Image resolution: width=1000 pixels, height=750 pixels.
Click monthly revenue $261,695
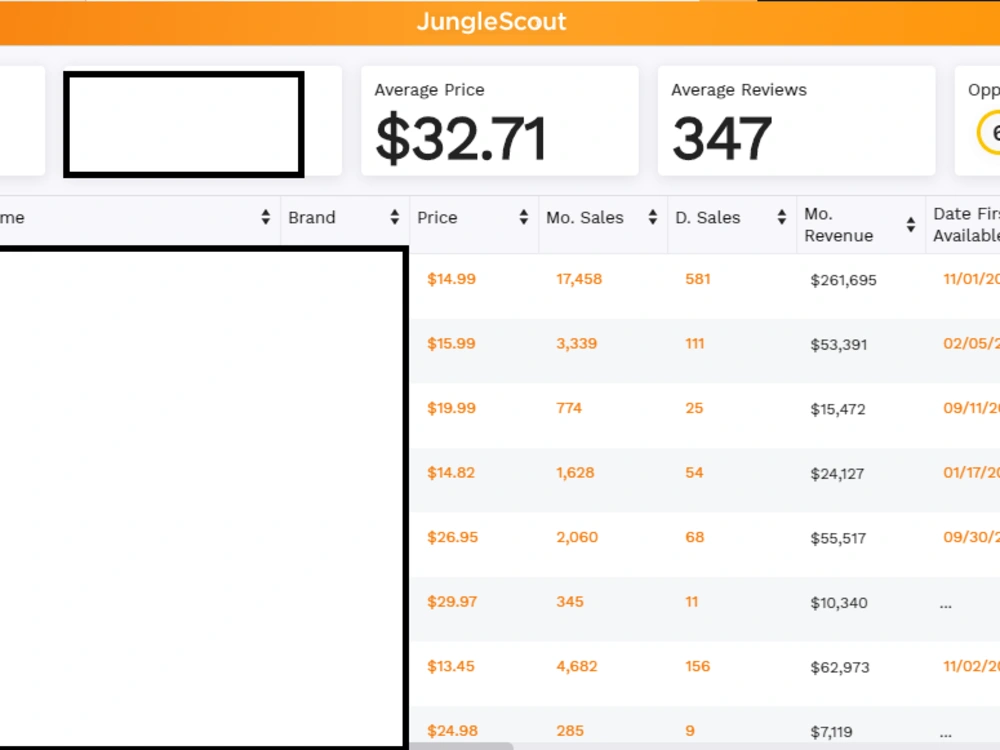tap(844, 280)
